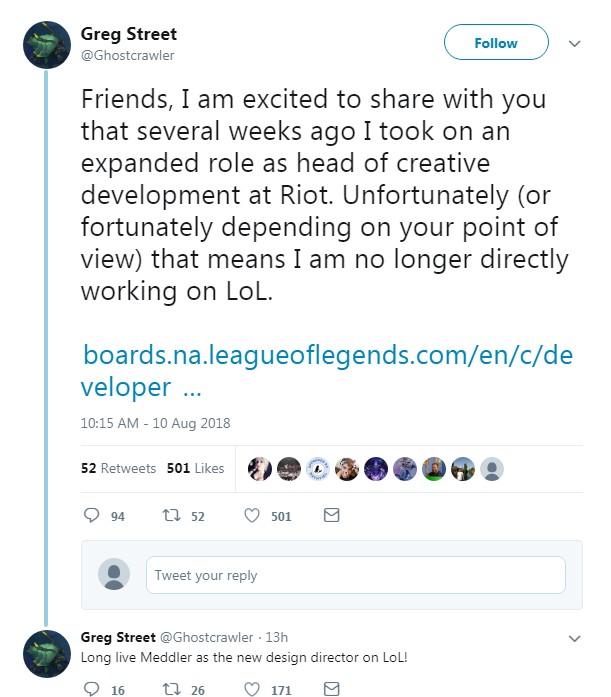
Task: Open the 10:15 AM - 10 Aug 2018 timestamp
Action: [x=155, y=423]
